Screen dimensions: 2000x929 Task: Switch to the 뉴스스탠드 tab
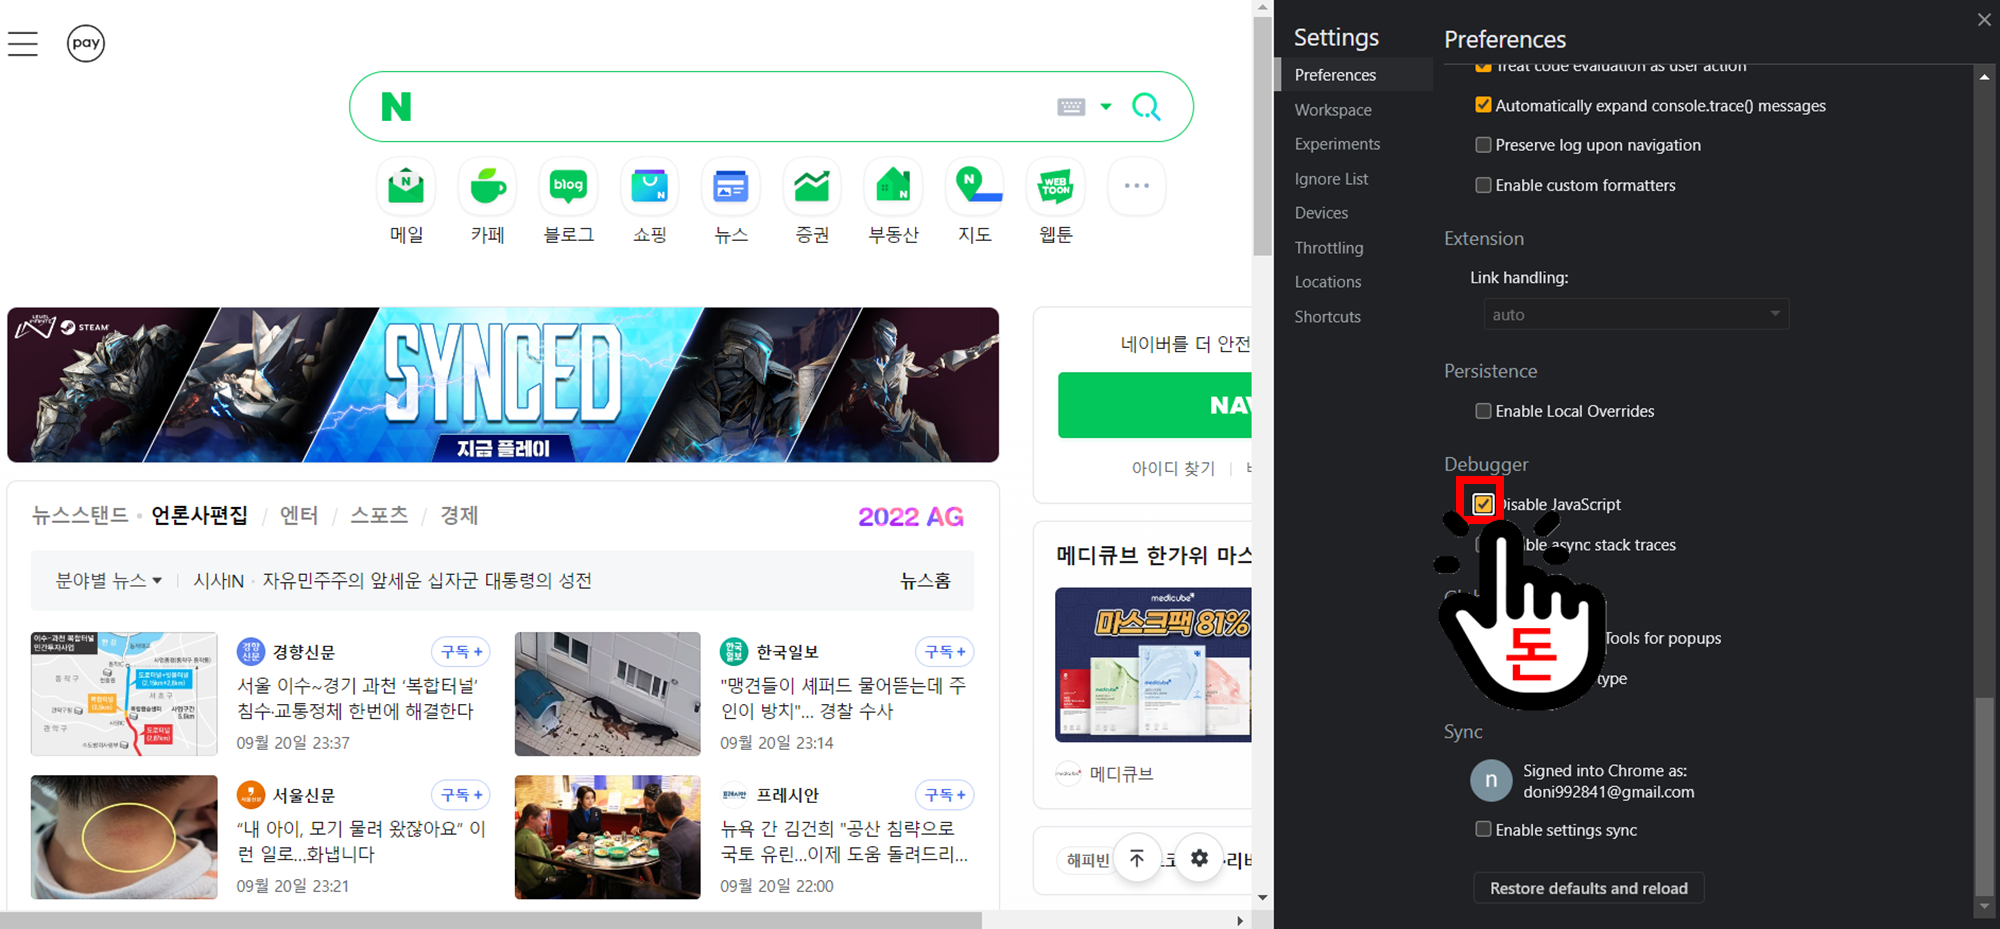click(80, 515)
